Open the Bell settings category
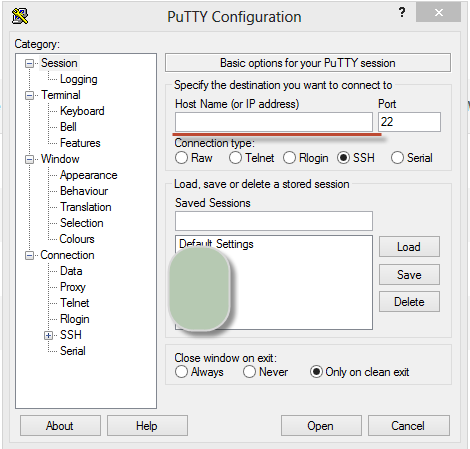Screen dimensions: 470x449 click(68, 127)
